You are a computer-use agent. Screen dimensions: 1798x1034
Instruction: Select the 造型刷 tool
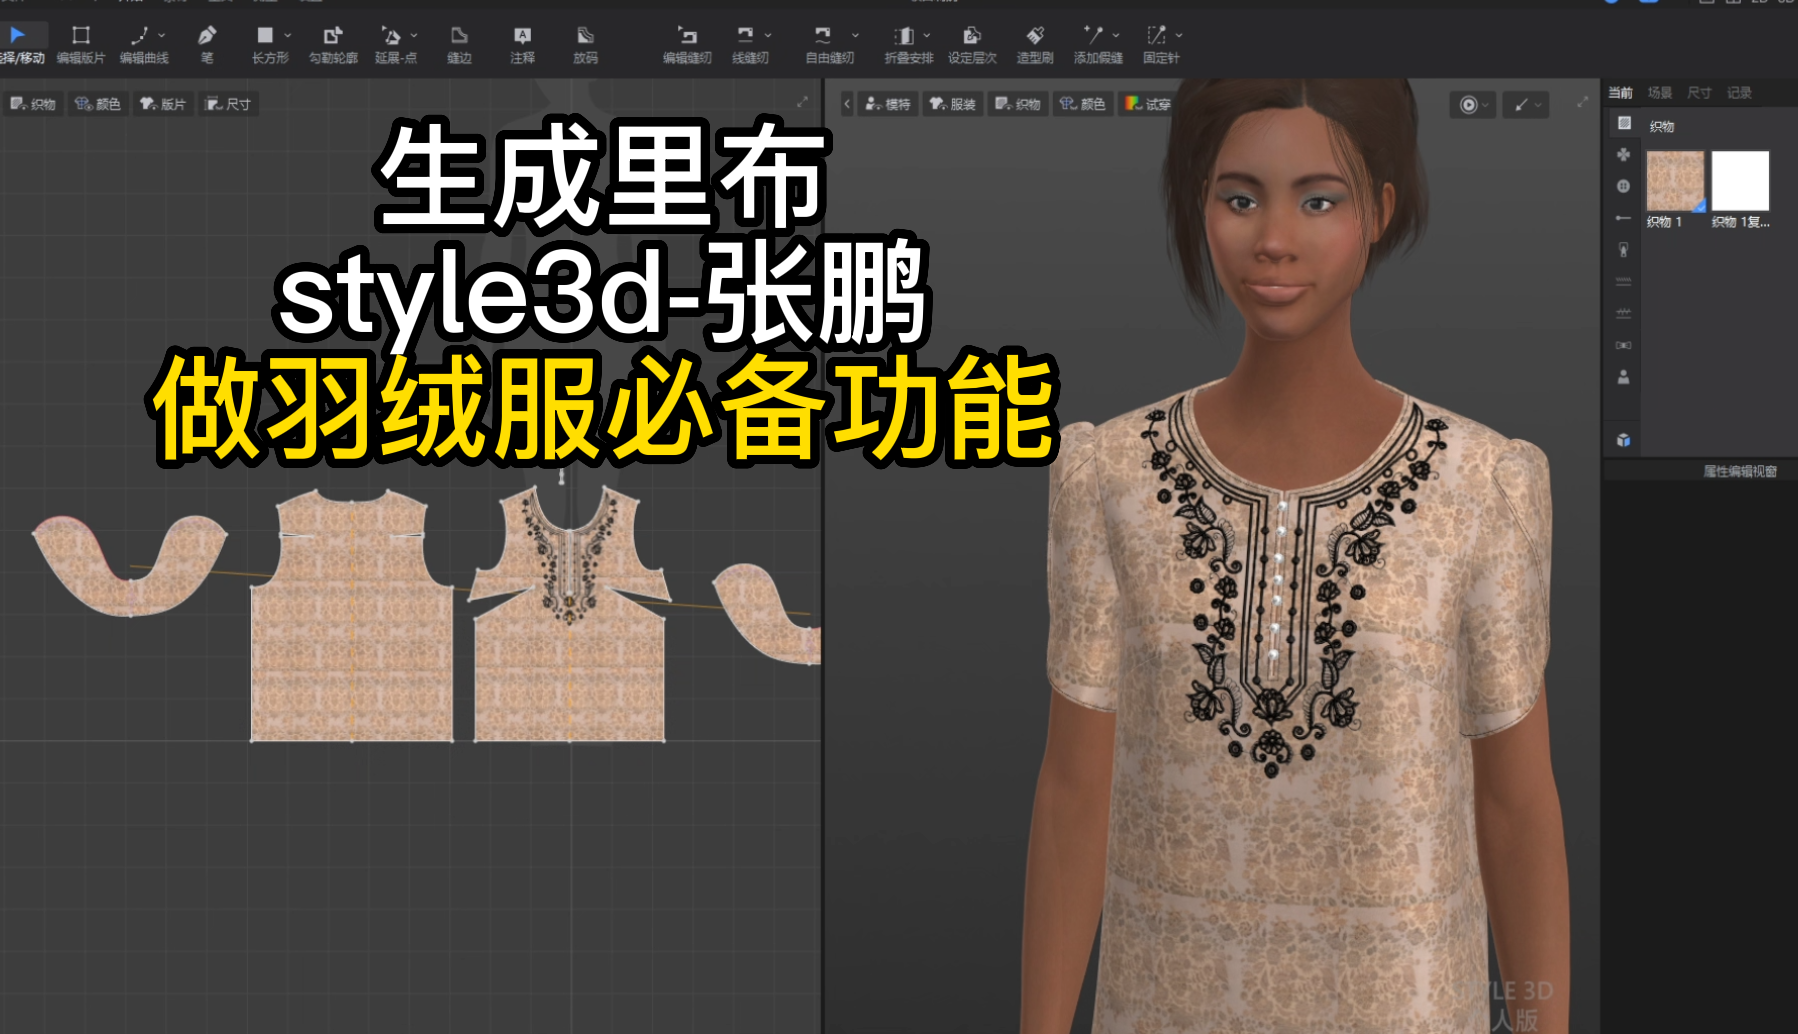[1035, 44]
